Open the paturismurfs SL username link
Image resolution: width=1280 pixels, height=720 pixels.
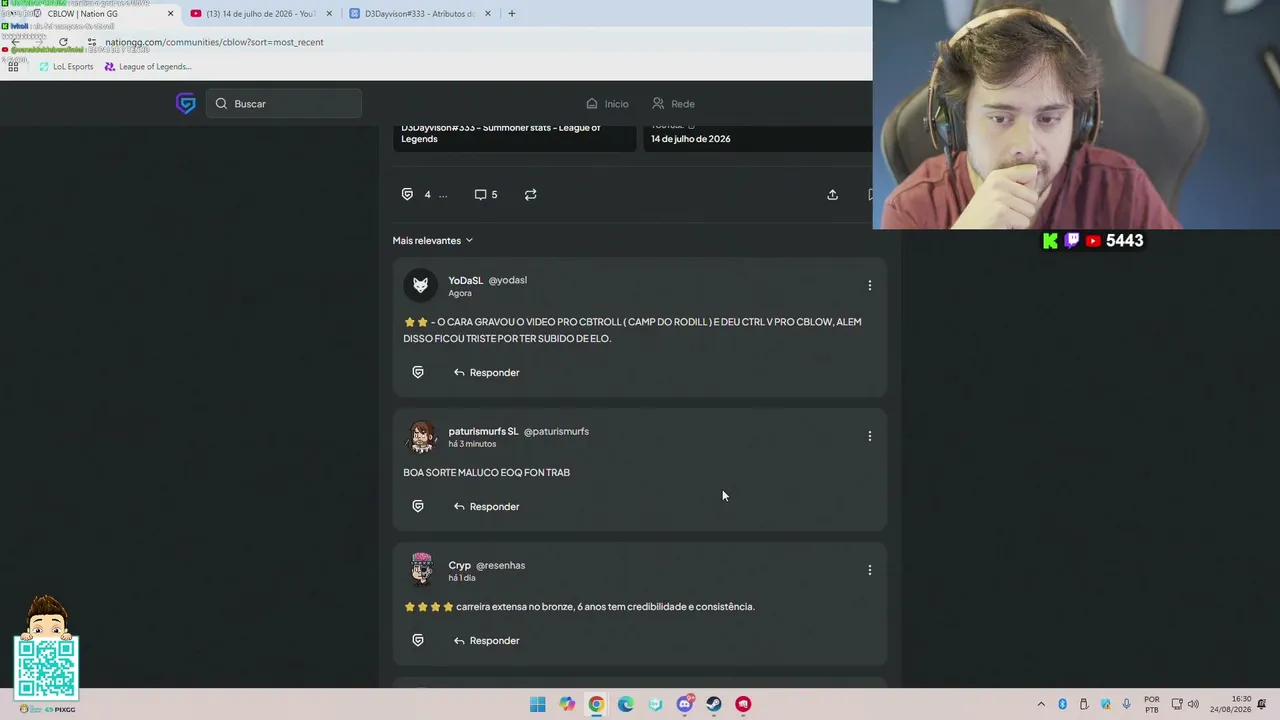coord(483,431)
